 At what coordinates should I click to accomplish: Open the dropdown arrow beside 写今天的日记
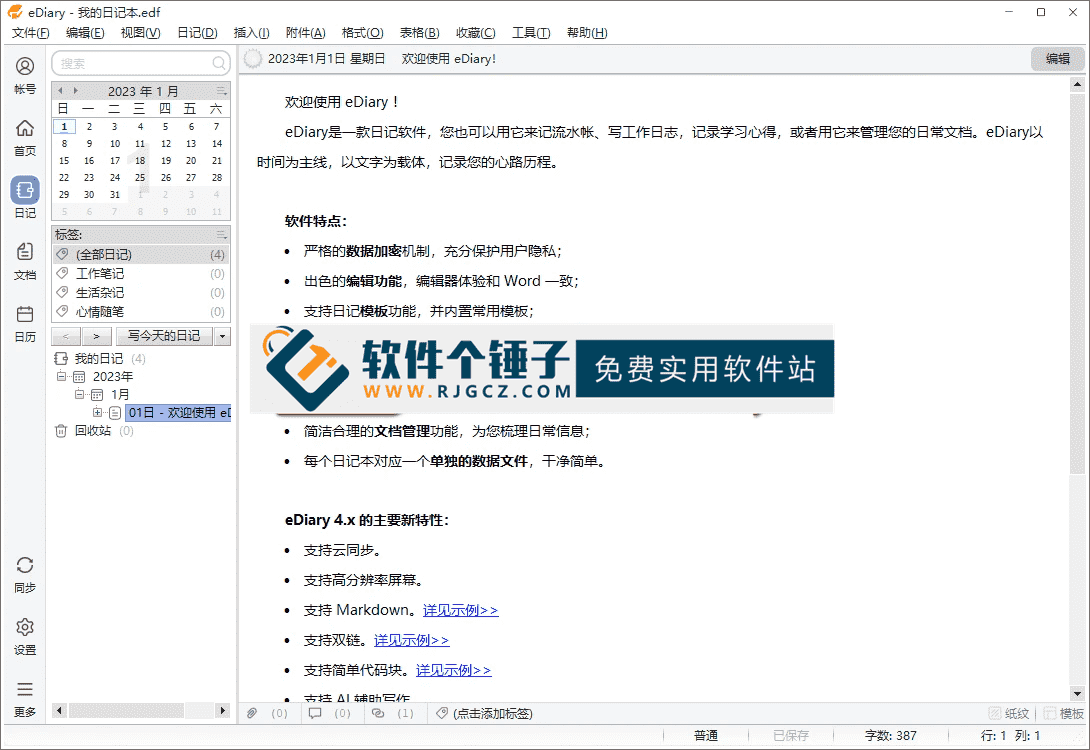coord(224,336)
